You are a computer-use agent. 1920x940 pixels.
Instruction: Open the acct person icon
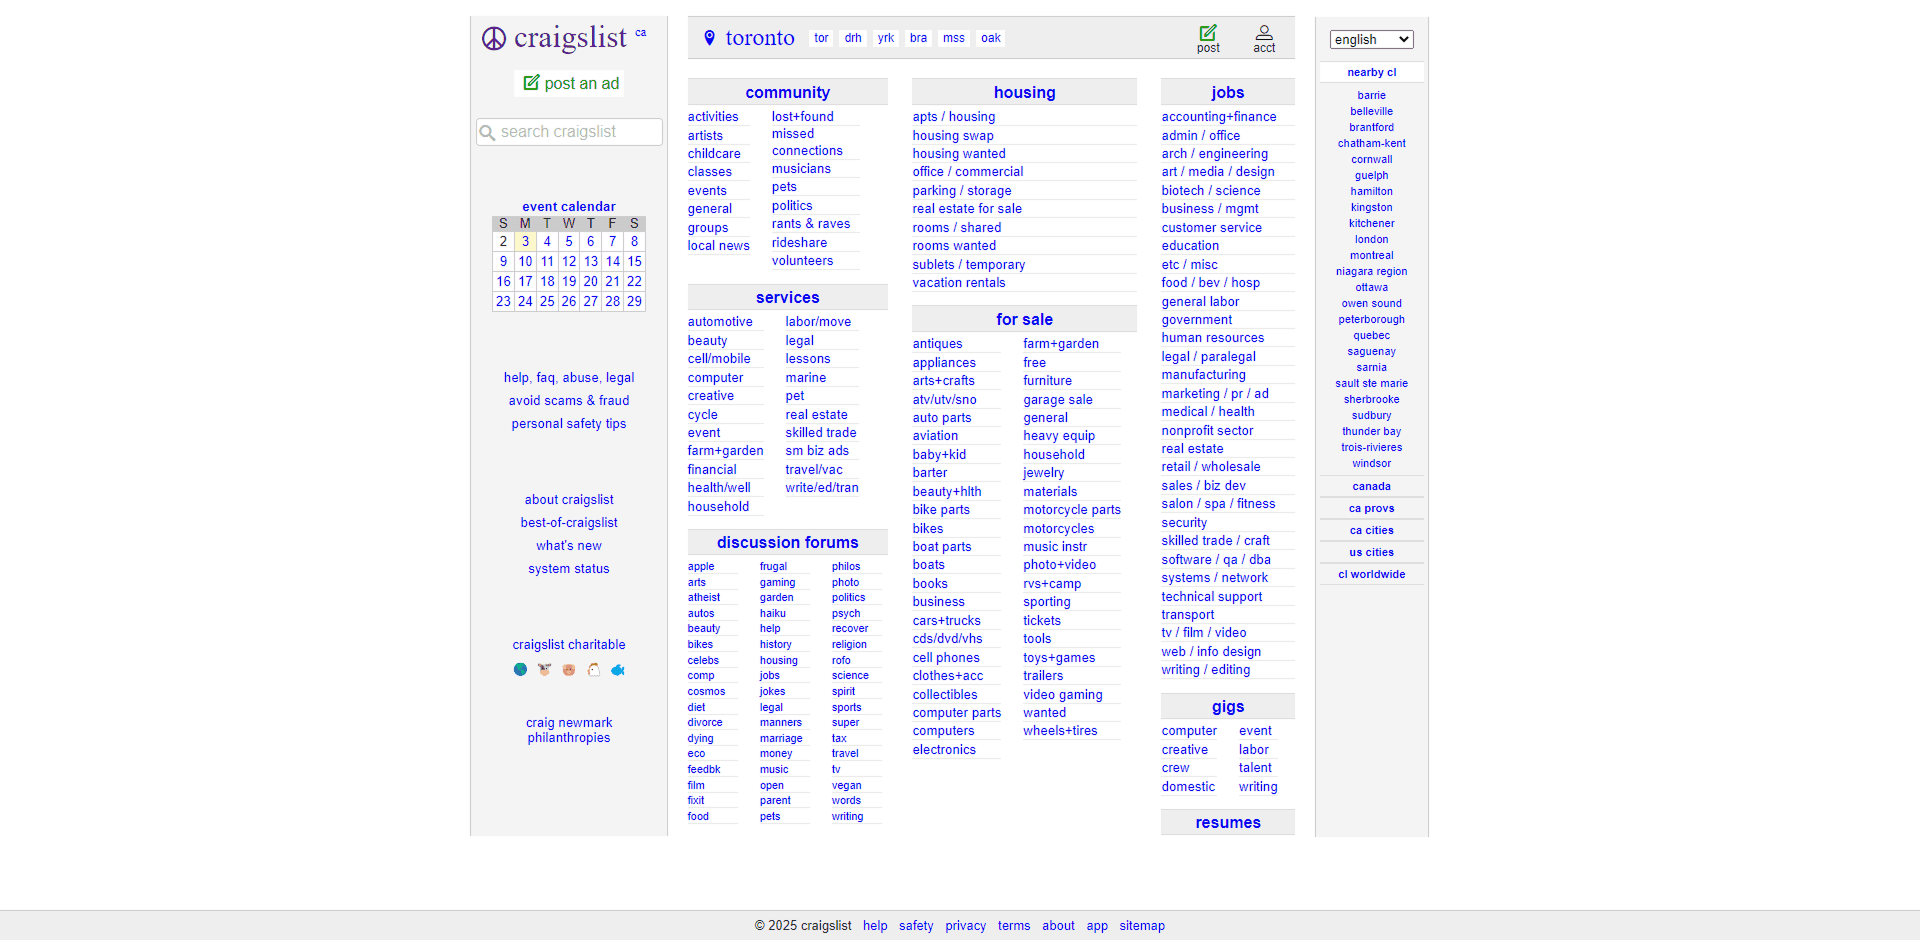(x=1264, y=33)
